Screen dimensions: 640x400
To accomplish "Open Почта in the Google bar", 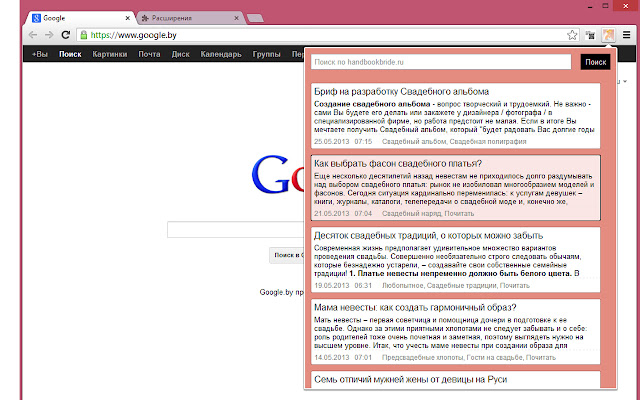I will coord(149,54).
